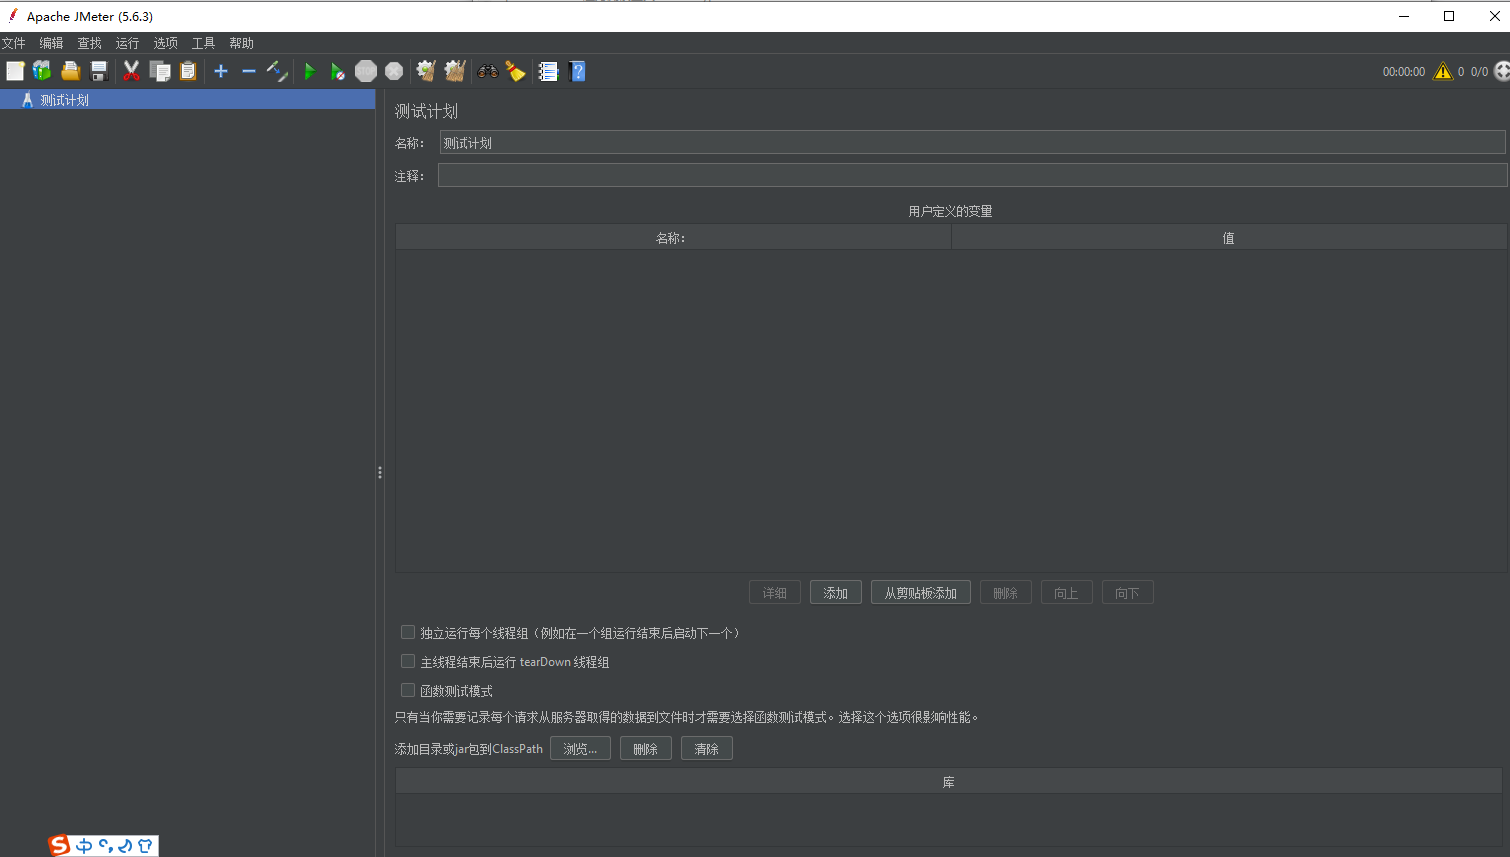Open the 选项 menu

coord(166,43)
